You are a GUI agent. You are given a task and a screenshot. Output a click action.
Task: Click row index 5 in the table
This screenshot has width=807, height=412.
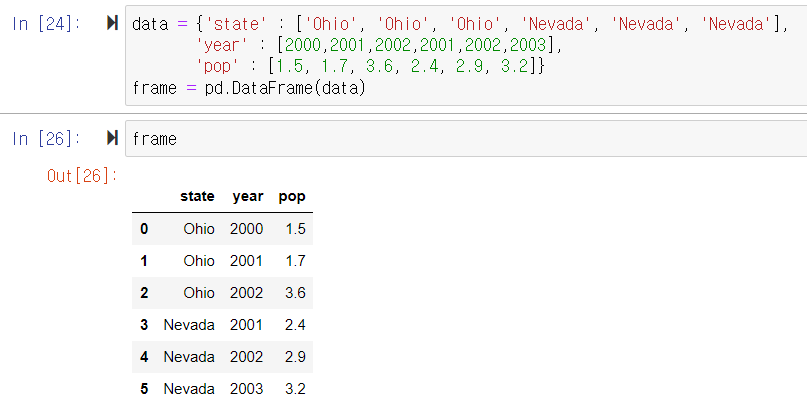(x=144, y=388)
